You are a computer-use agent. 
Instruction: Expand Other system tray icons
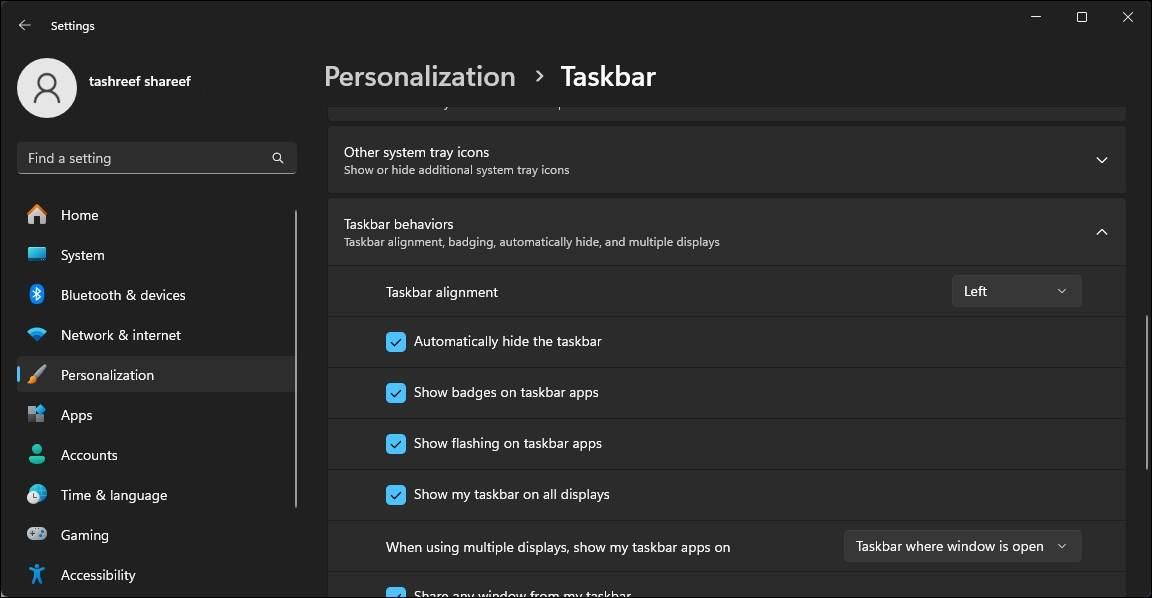pyautogui.click(x=1101, y=159)
